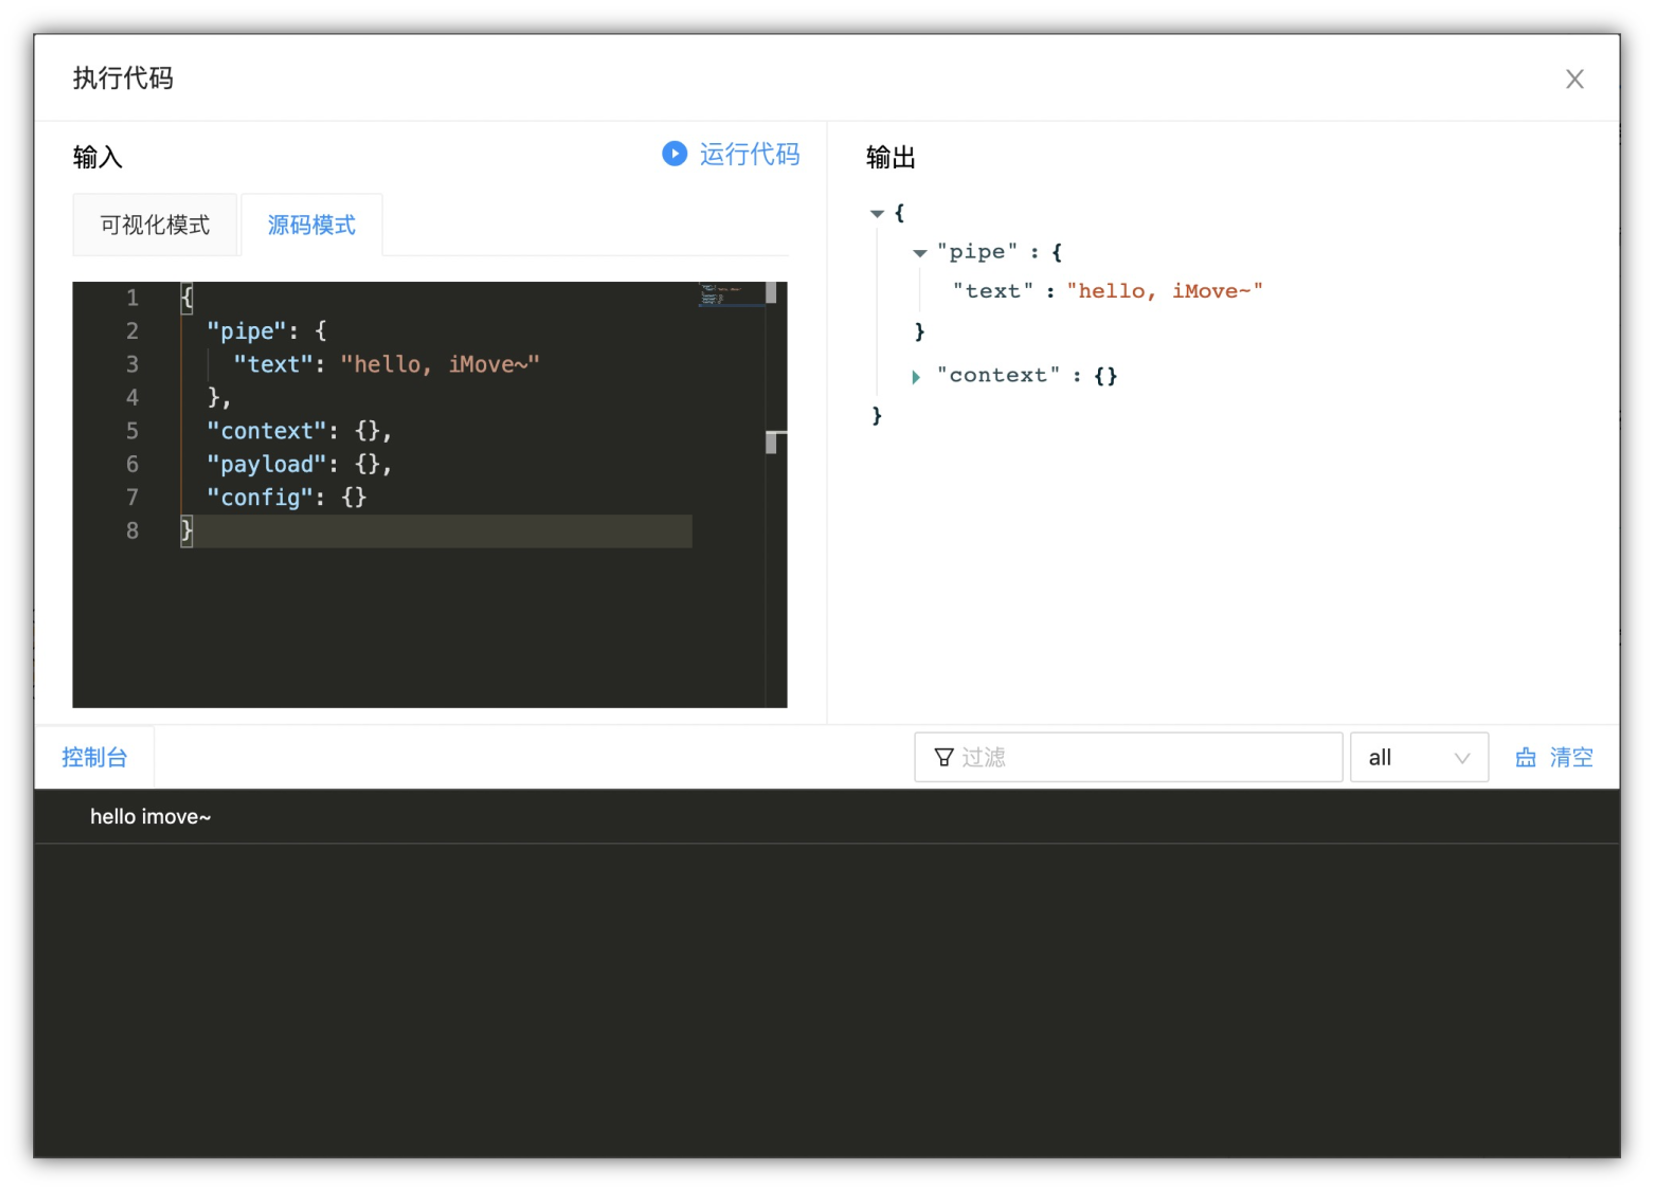Click the "text" key in output tree
The width and height of the screenshot is (1654, 1191).
pos(992,291)
